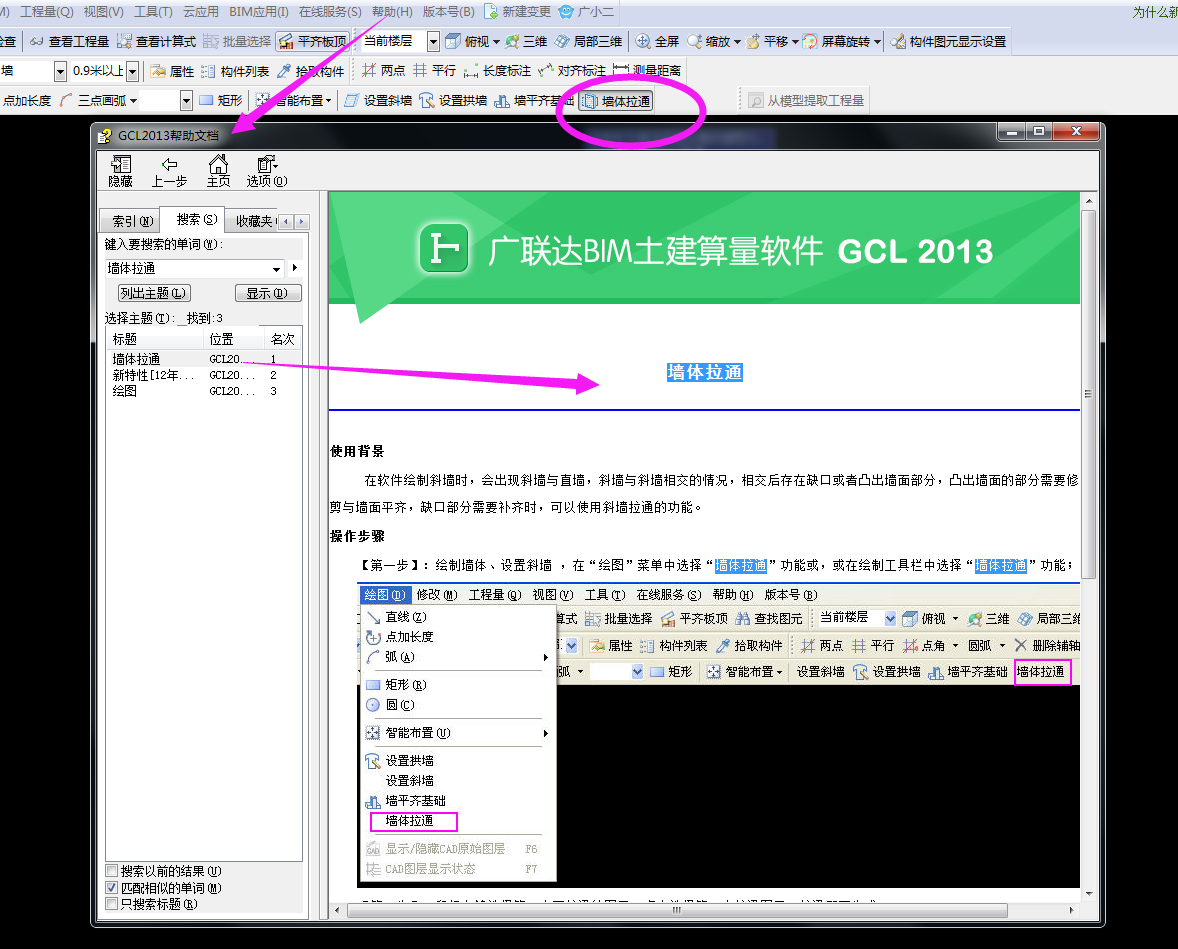The image size is (1178, 949).
Task: Click vertical scrollbar thumb in help content
Action: pyautogui.click(x=1088, y=394)
